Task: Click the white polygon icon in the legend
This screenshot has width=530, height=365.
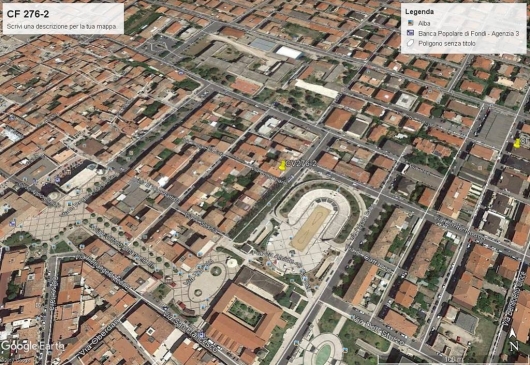Action: (410, 43)
